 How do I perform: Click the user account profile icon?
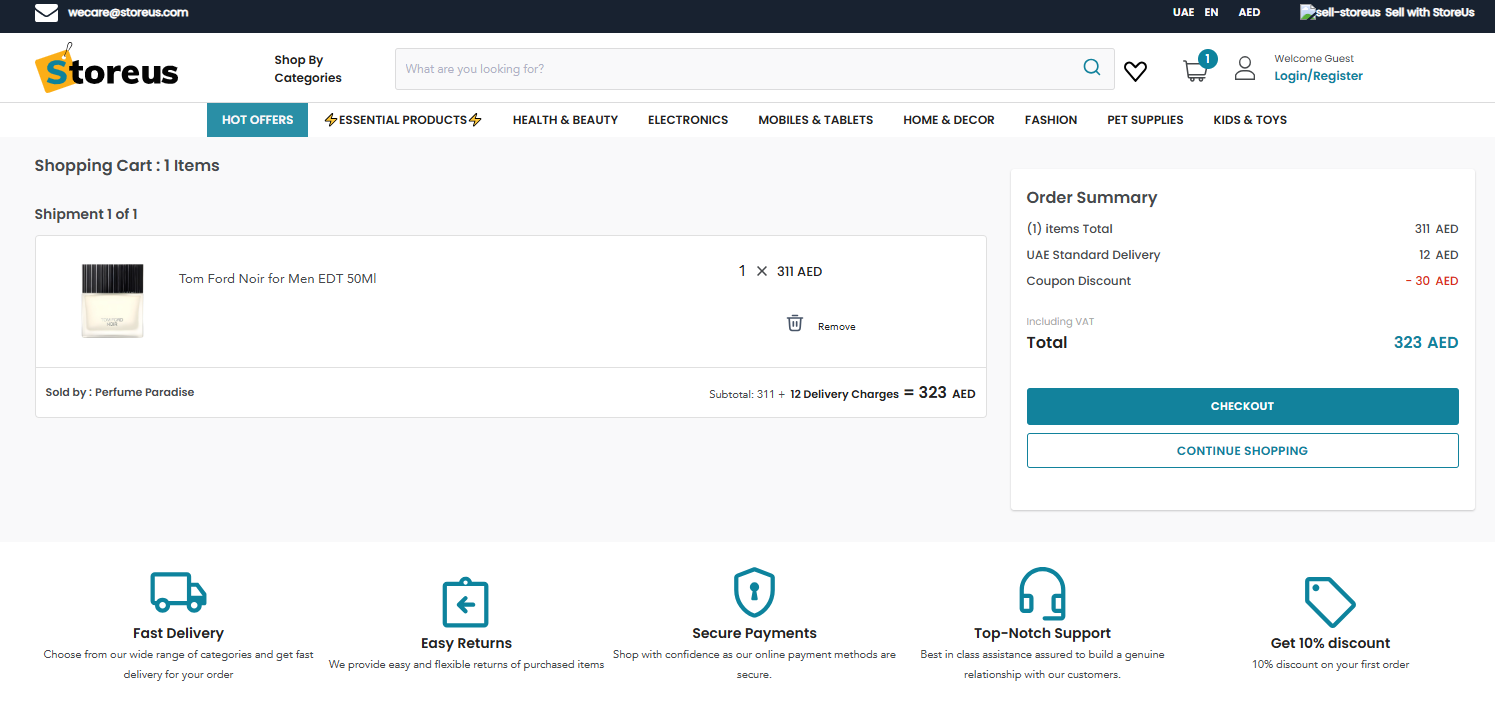1244,68
